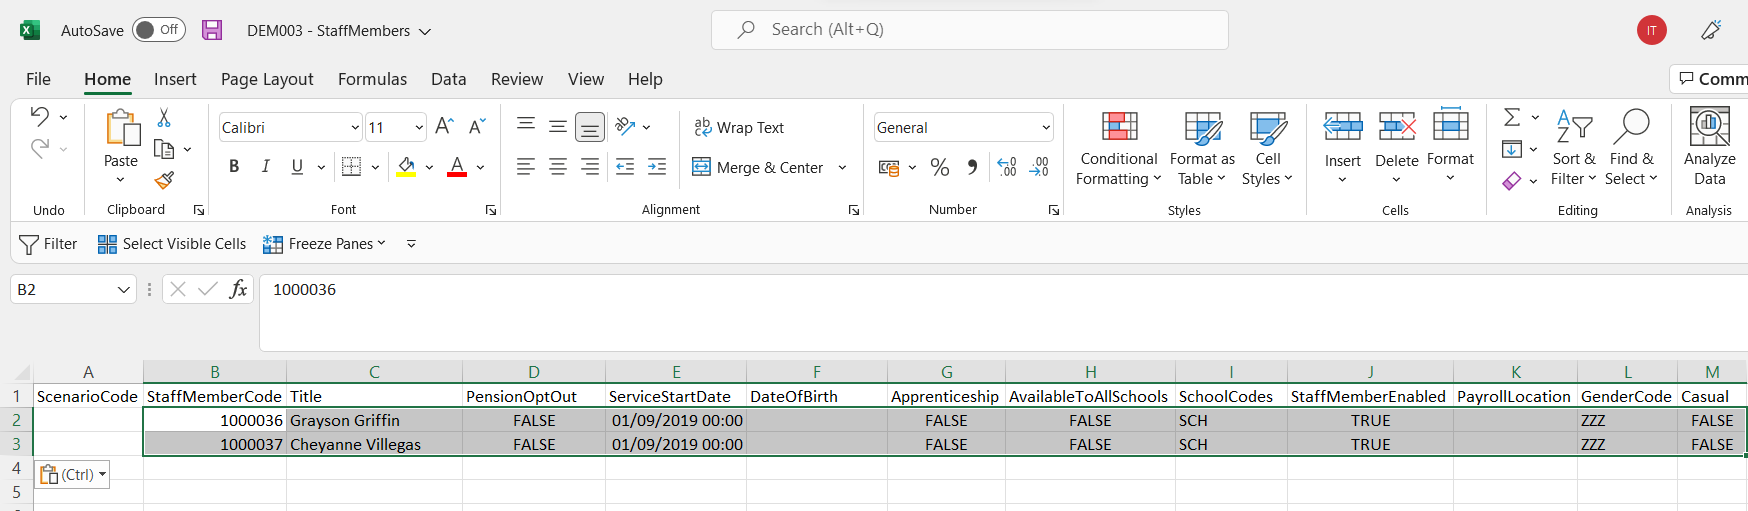Open Find & Select menu
Viewport: 1748px width, 511px height.
(1631, 149)
